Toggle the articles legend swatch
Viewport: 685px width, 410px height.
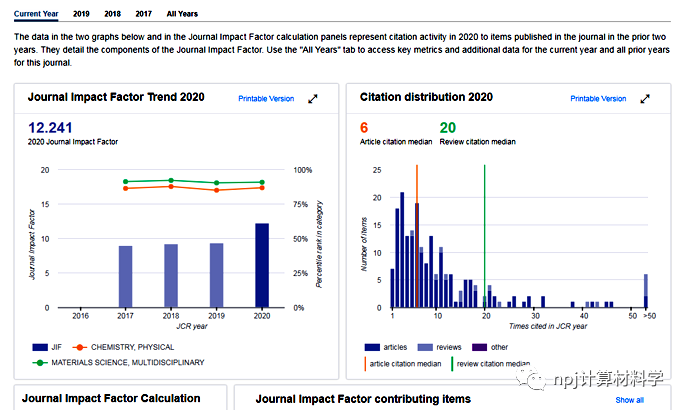pos(374,348)
